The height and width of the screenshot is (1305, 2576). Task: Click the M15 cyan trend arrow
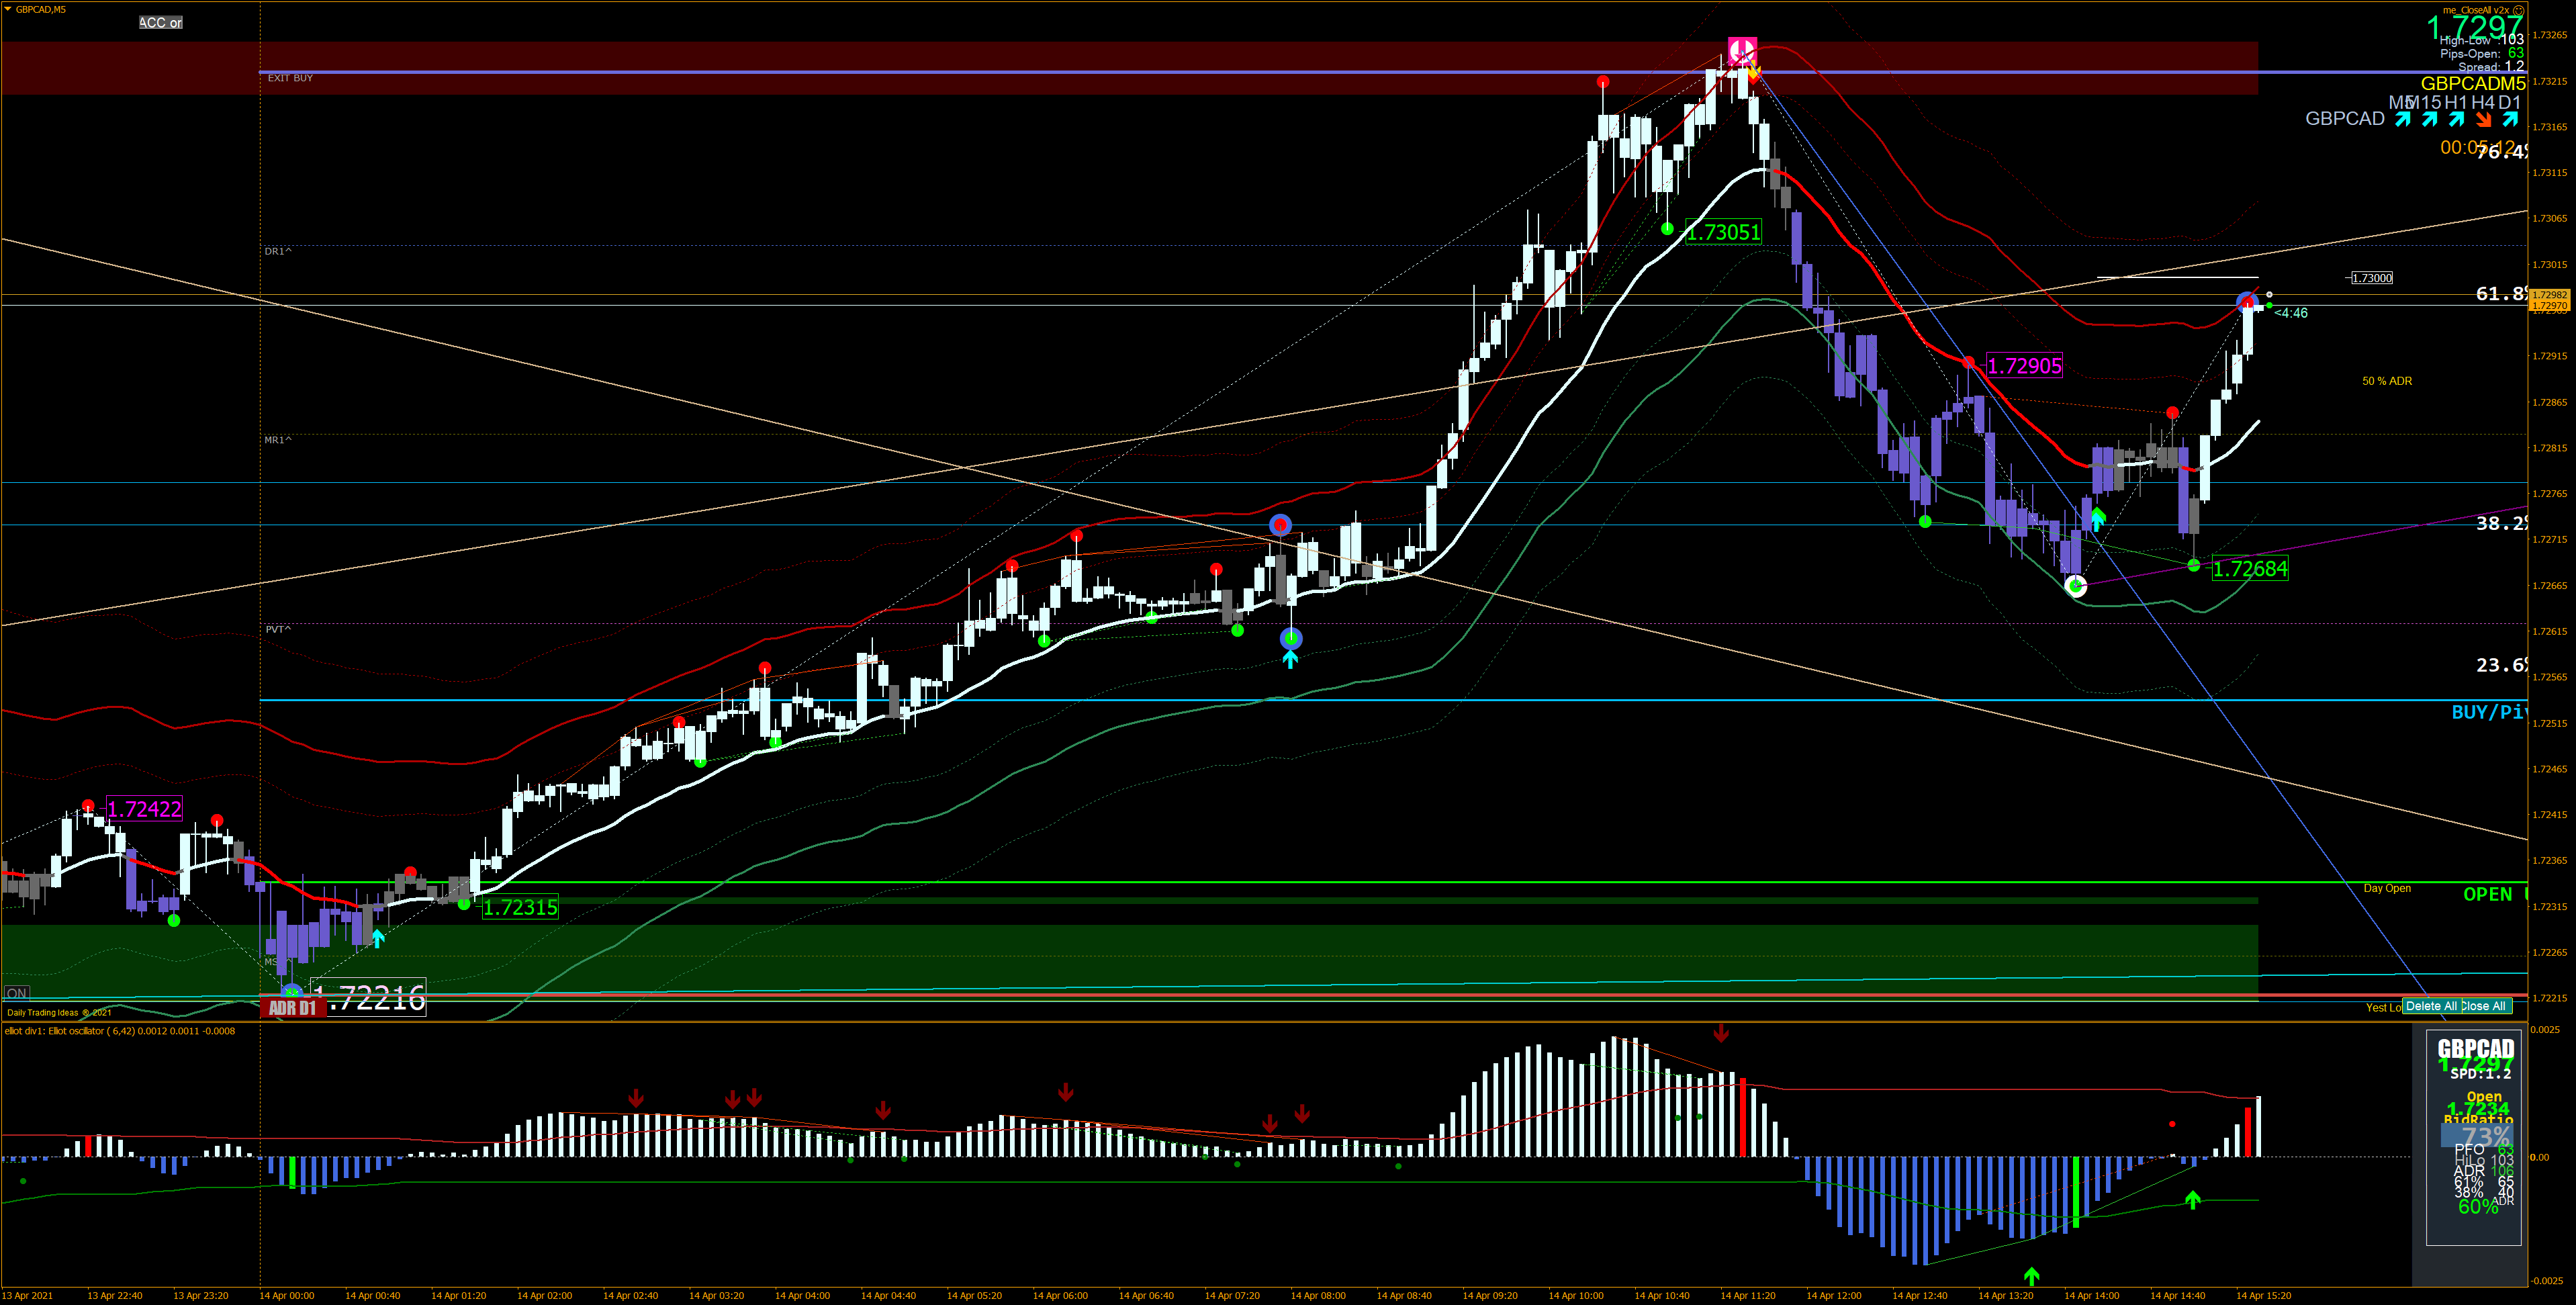click(2430, 120)
